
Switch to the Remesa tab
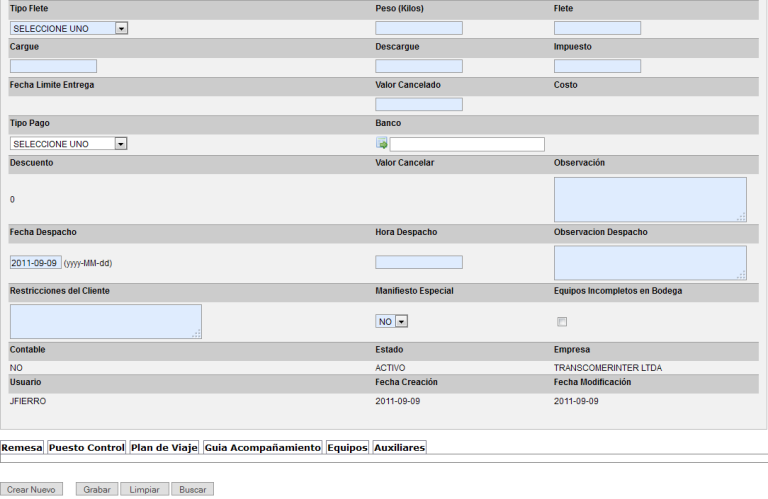[x=22, y=447]
